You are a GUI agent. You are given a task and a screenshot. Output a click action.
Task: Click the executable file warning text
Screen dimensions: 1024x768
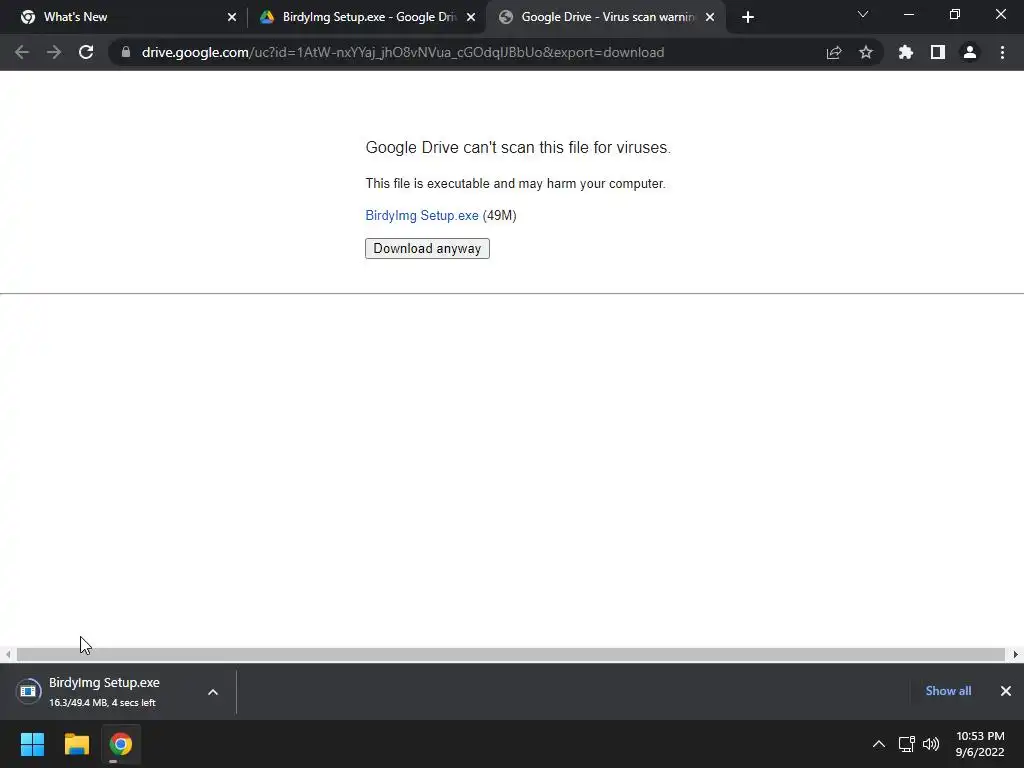pos(515,184)
